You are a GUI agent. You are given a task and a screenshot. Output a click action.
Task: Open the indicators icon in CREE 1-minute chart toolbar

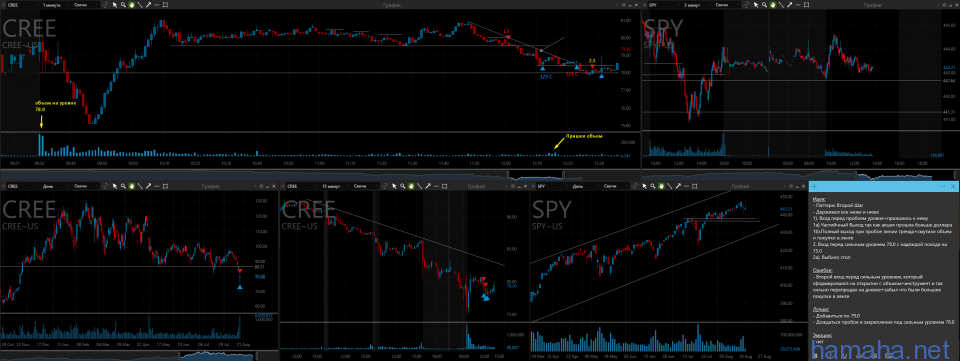pos(105,5)
